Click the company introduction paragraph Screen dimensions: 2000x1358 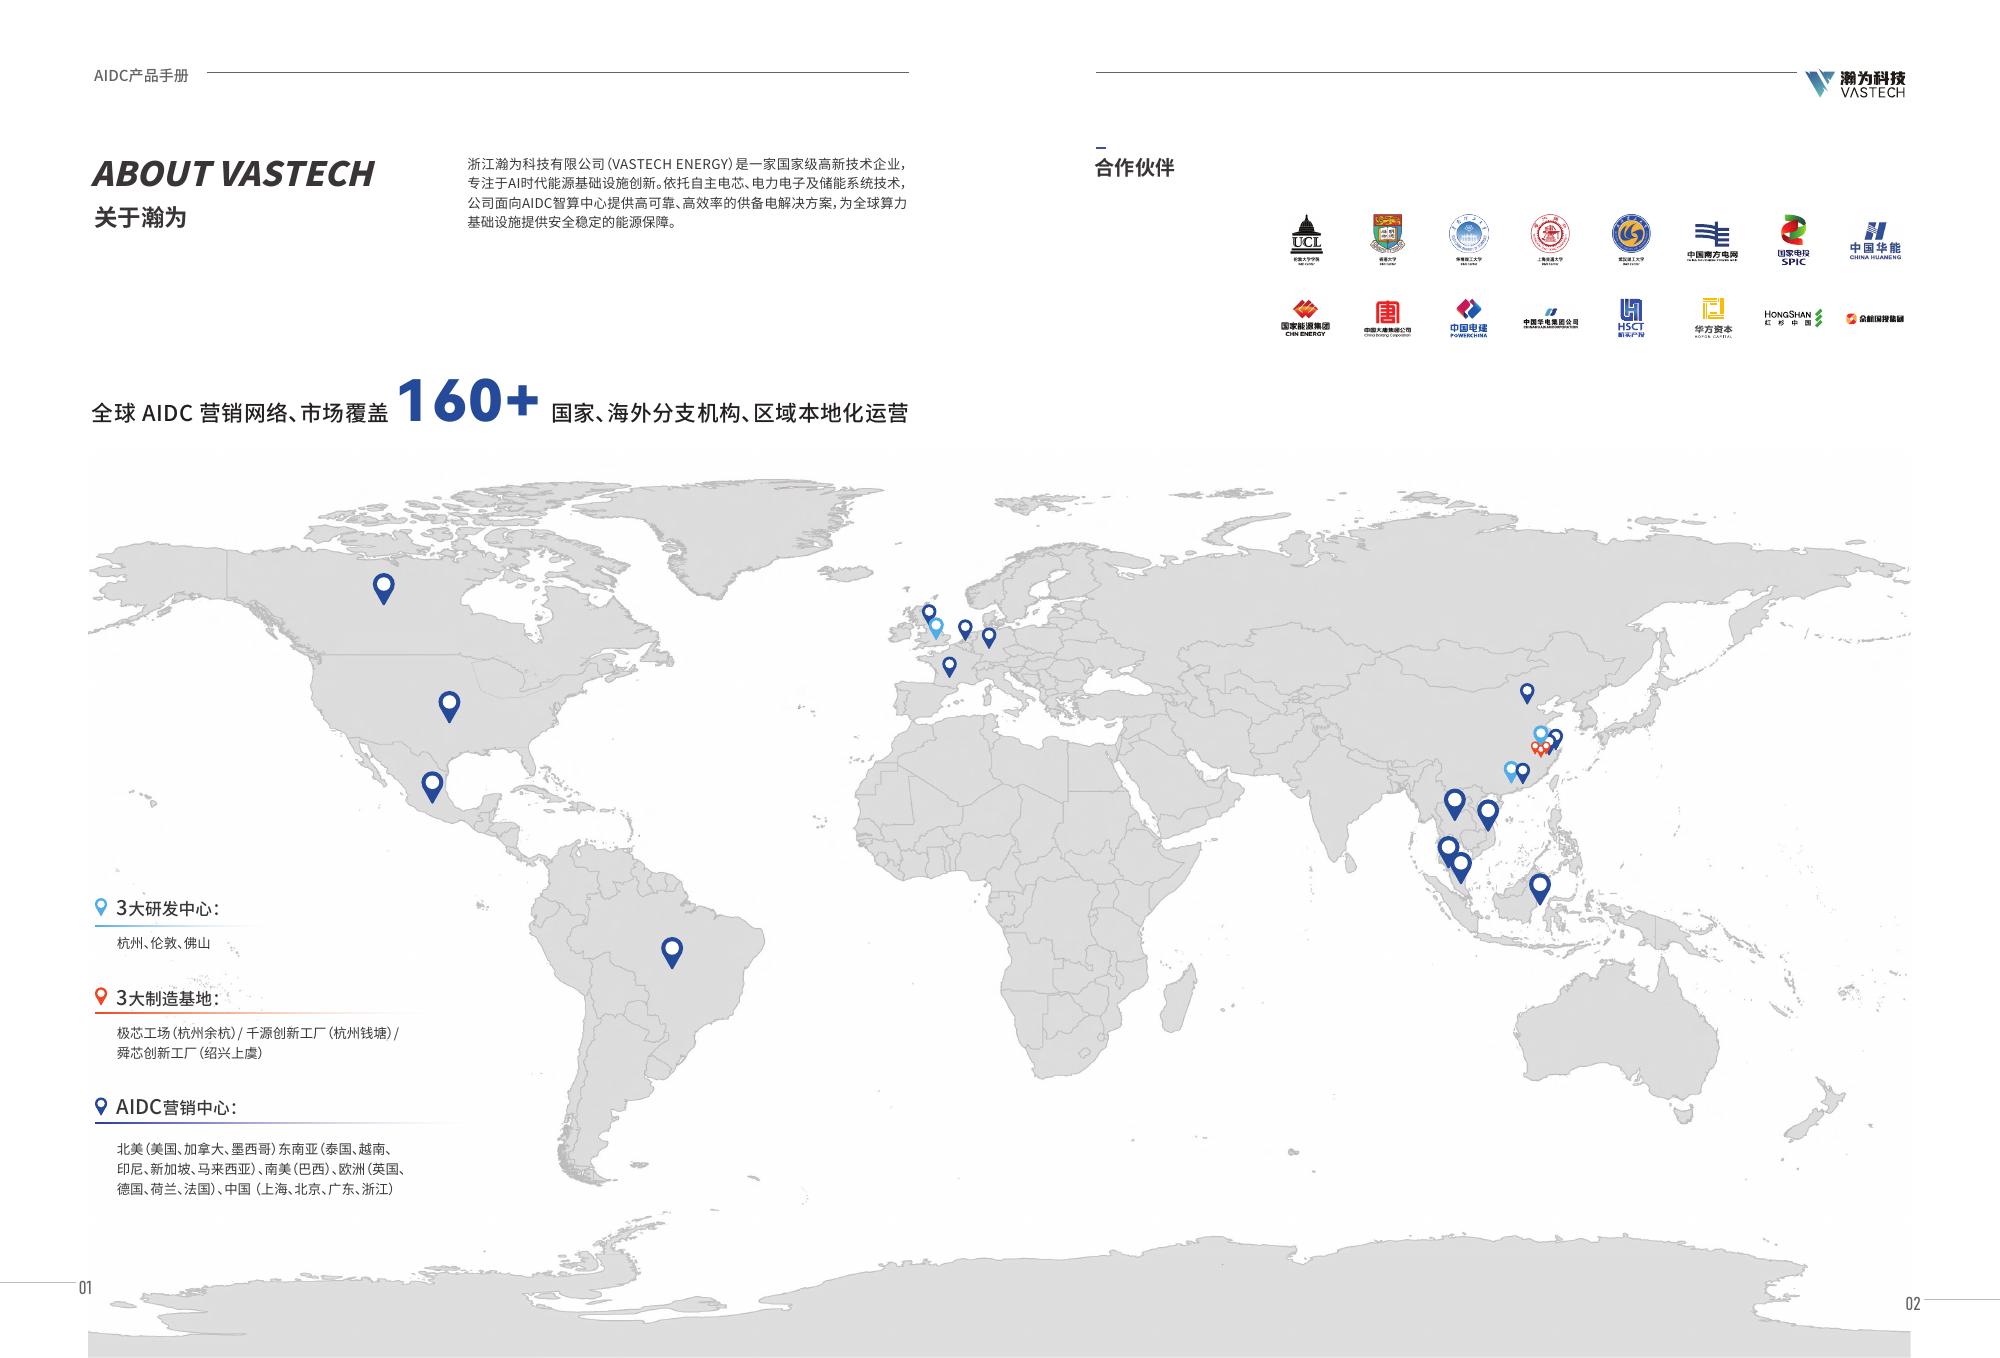click(687, 193)
